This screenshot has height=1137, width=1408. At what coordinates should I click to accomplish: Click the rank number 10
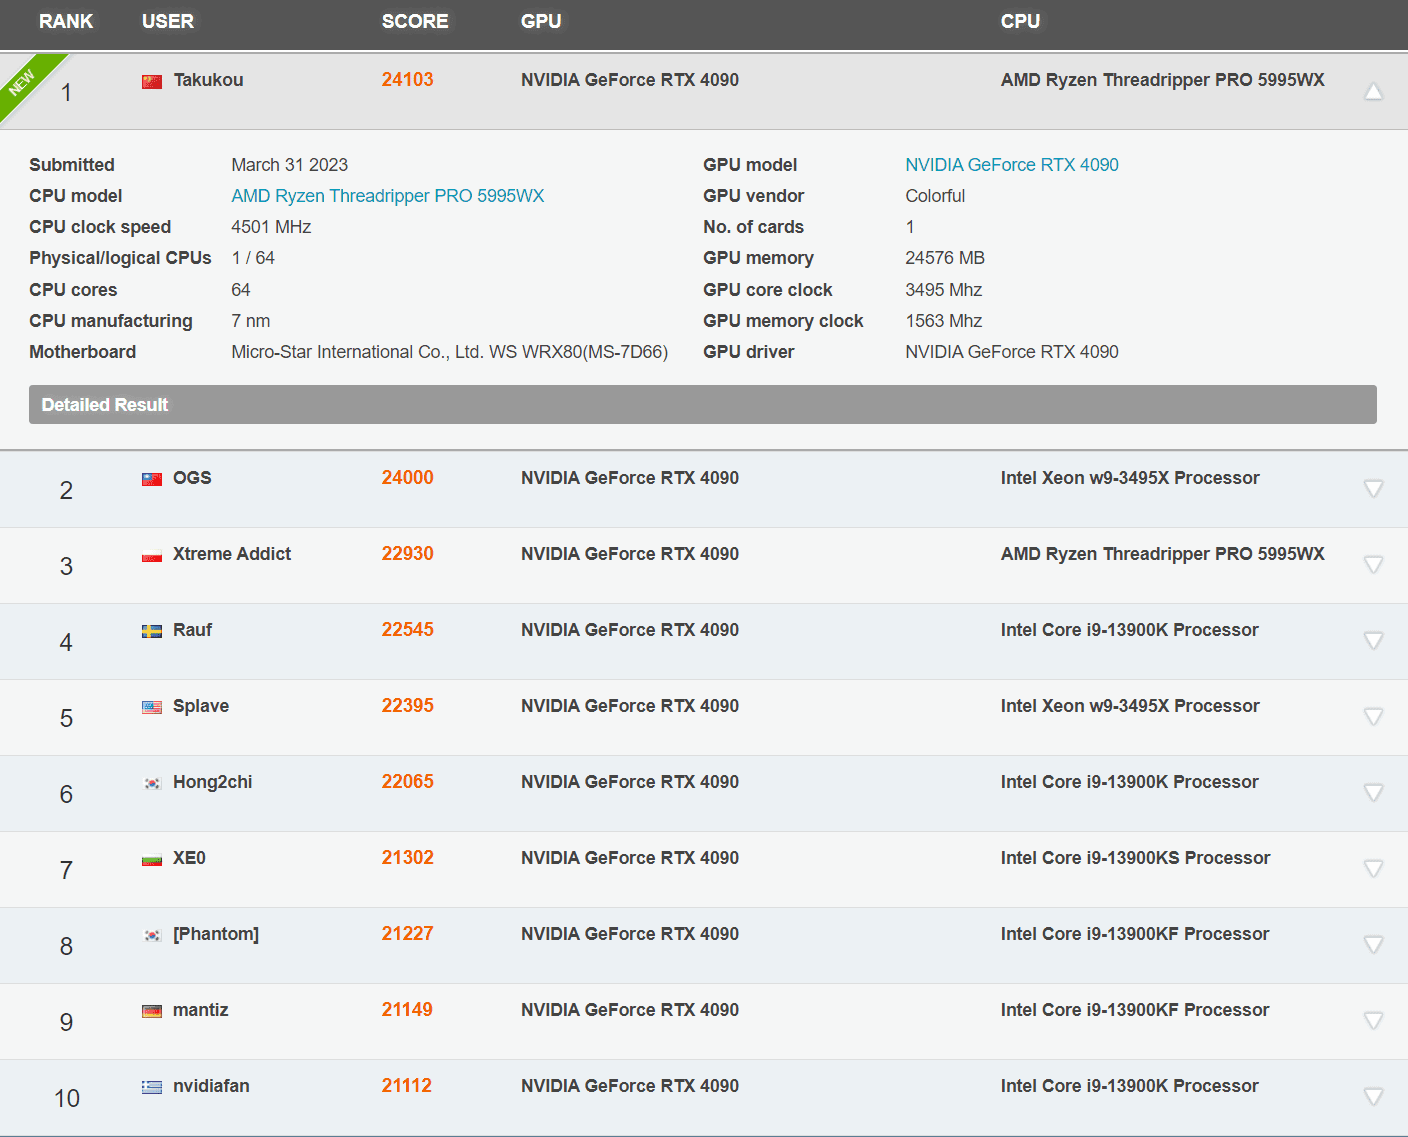click(x=66, y=1098)
